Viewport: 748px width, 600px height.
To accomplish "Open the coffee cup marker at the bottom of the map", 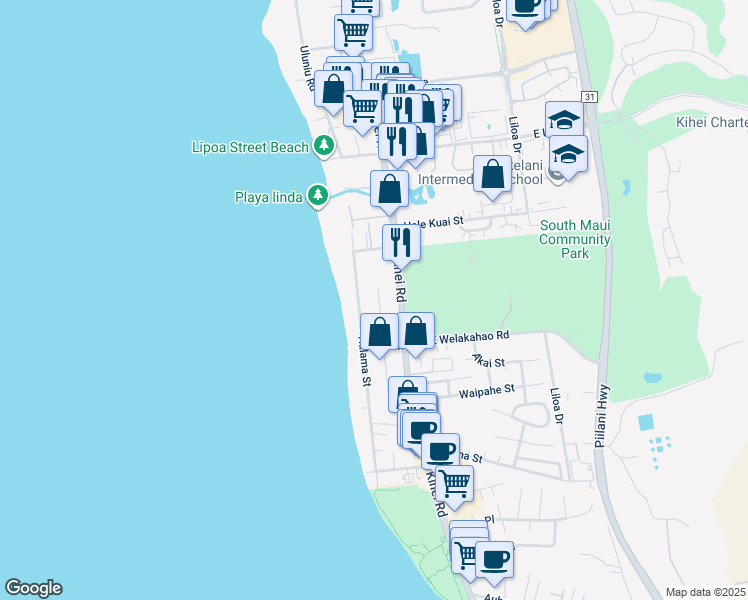I will [494, 561].
